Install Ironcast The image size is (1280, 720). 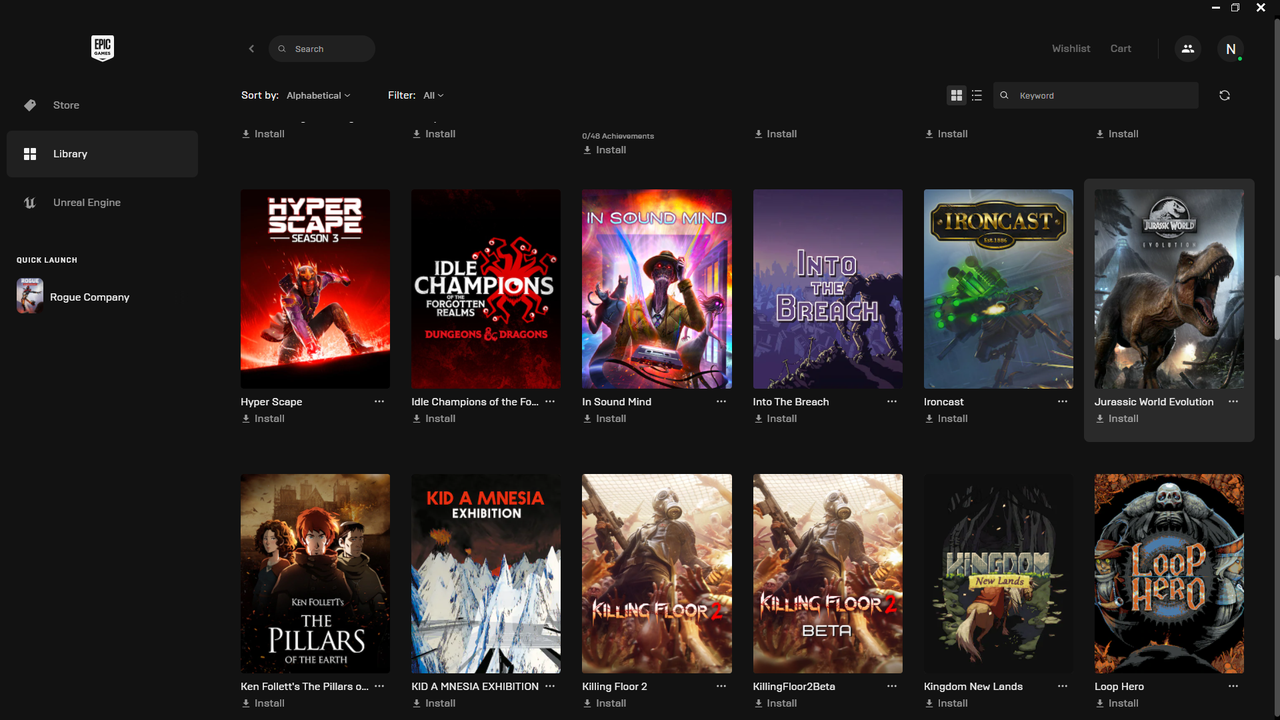[x=946, y=418]
